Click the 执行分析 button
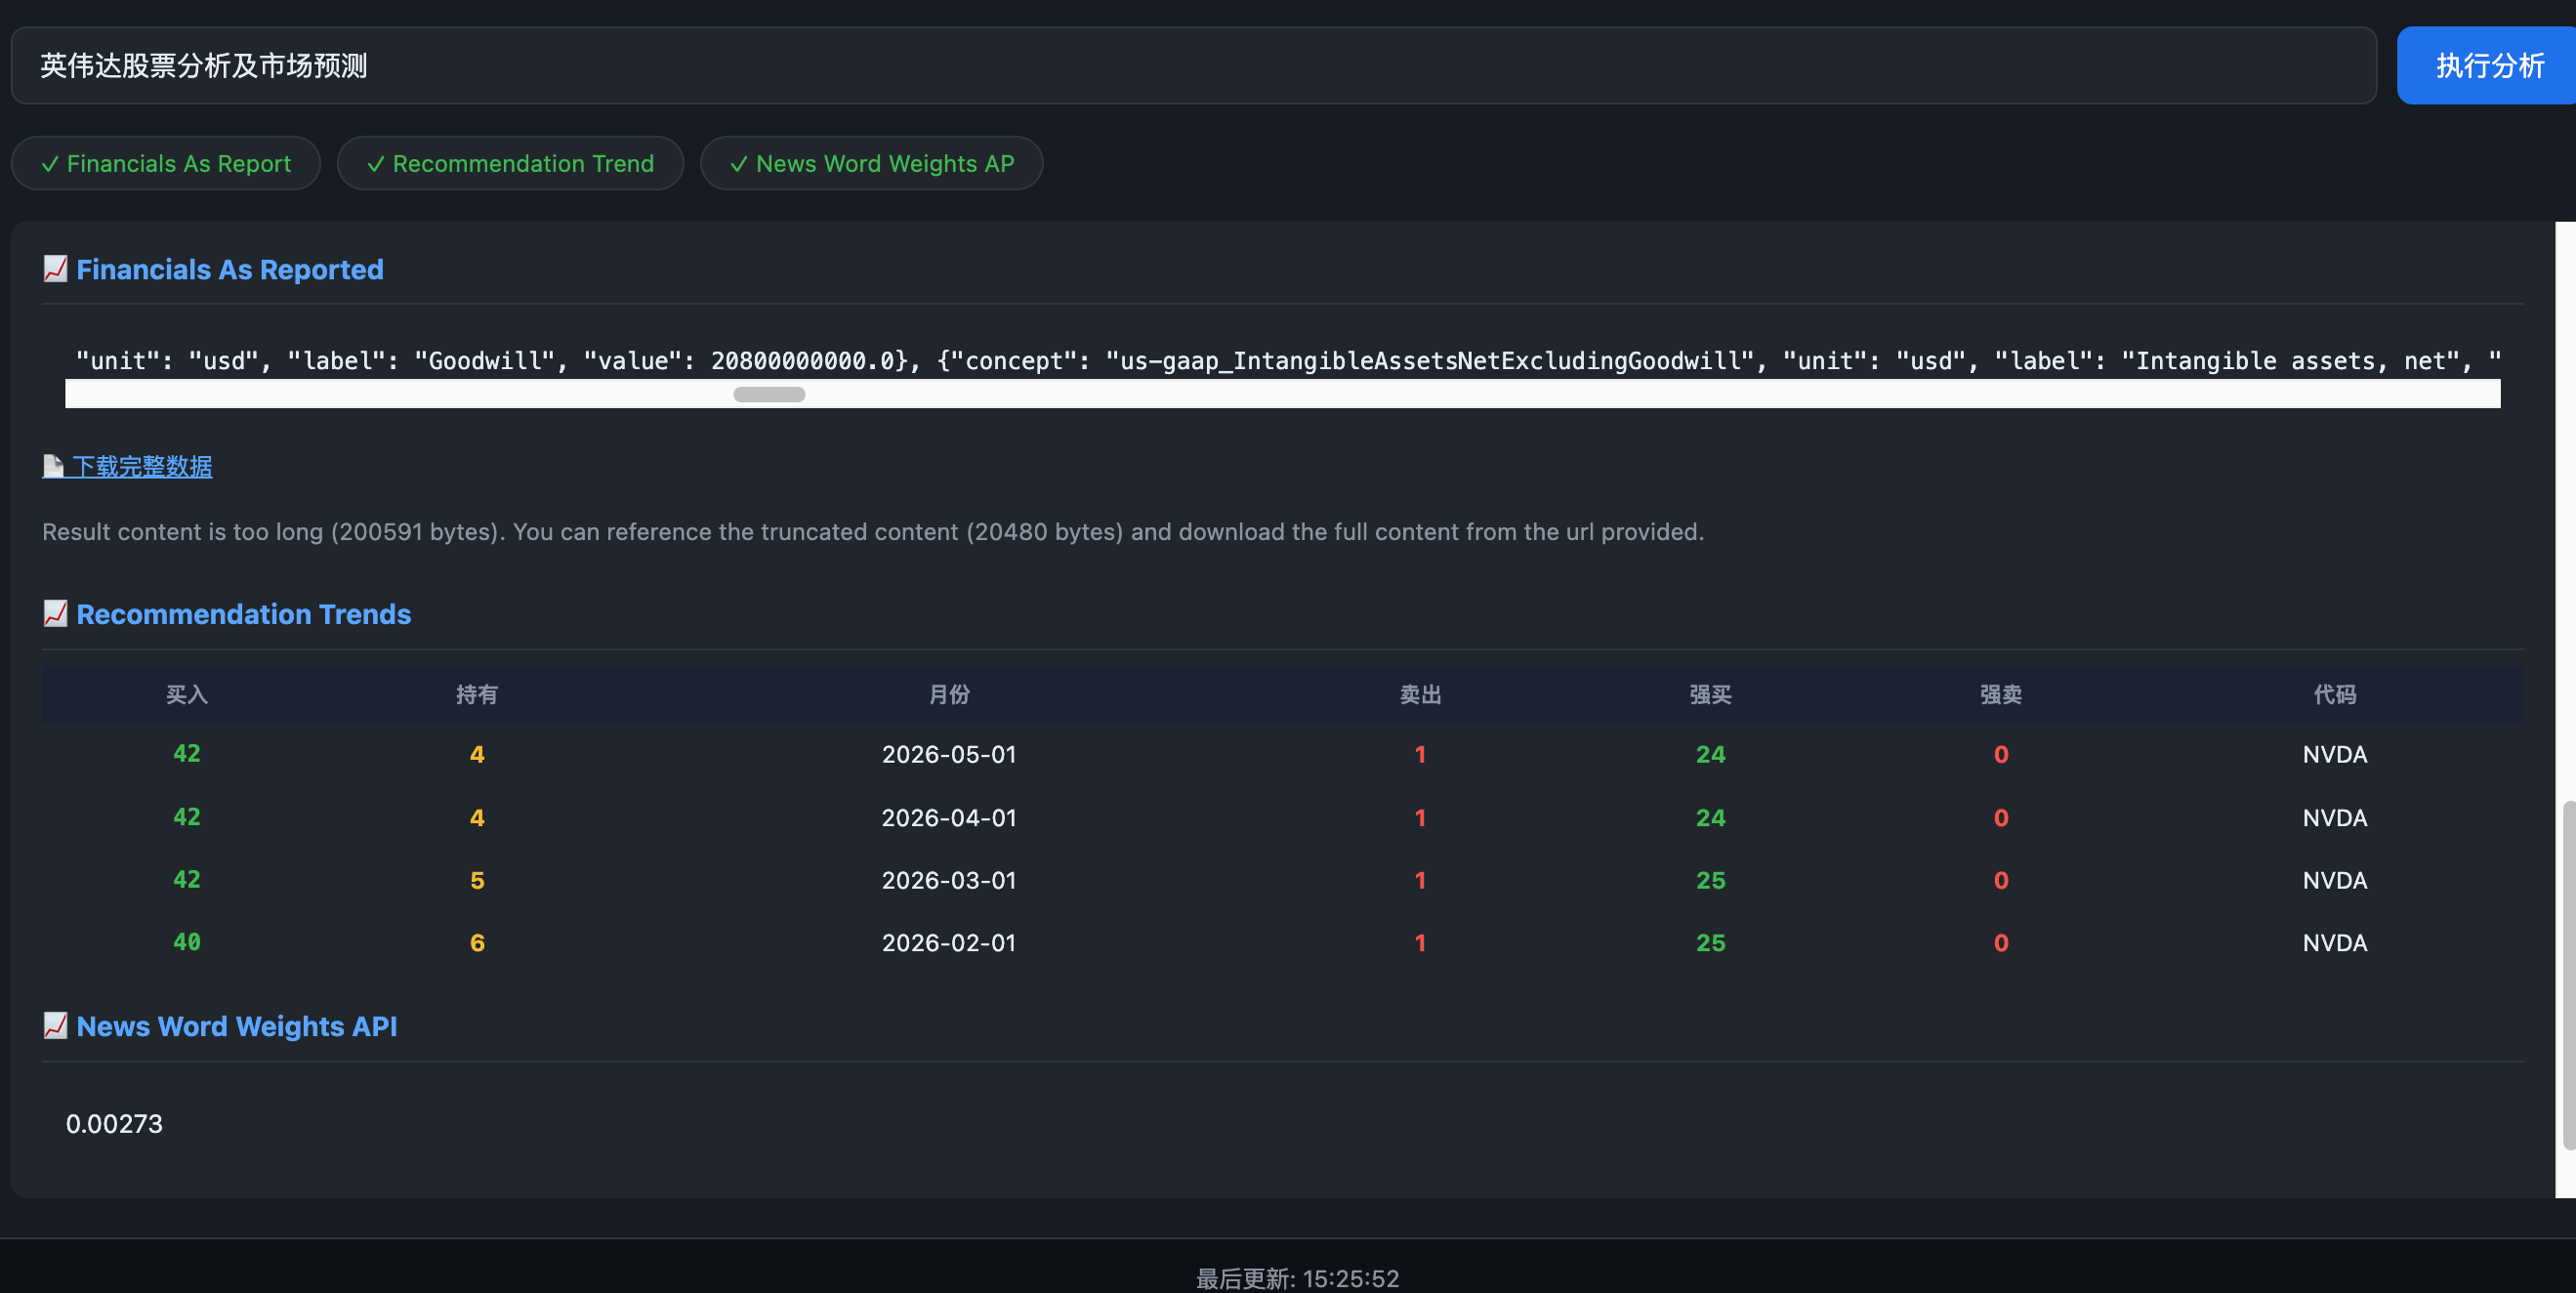Screen dimensions: 2576x1293 [2486, 65]
